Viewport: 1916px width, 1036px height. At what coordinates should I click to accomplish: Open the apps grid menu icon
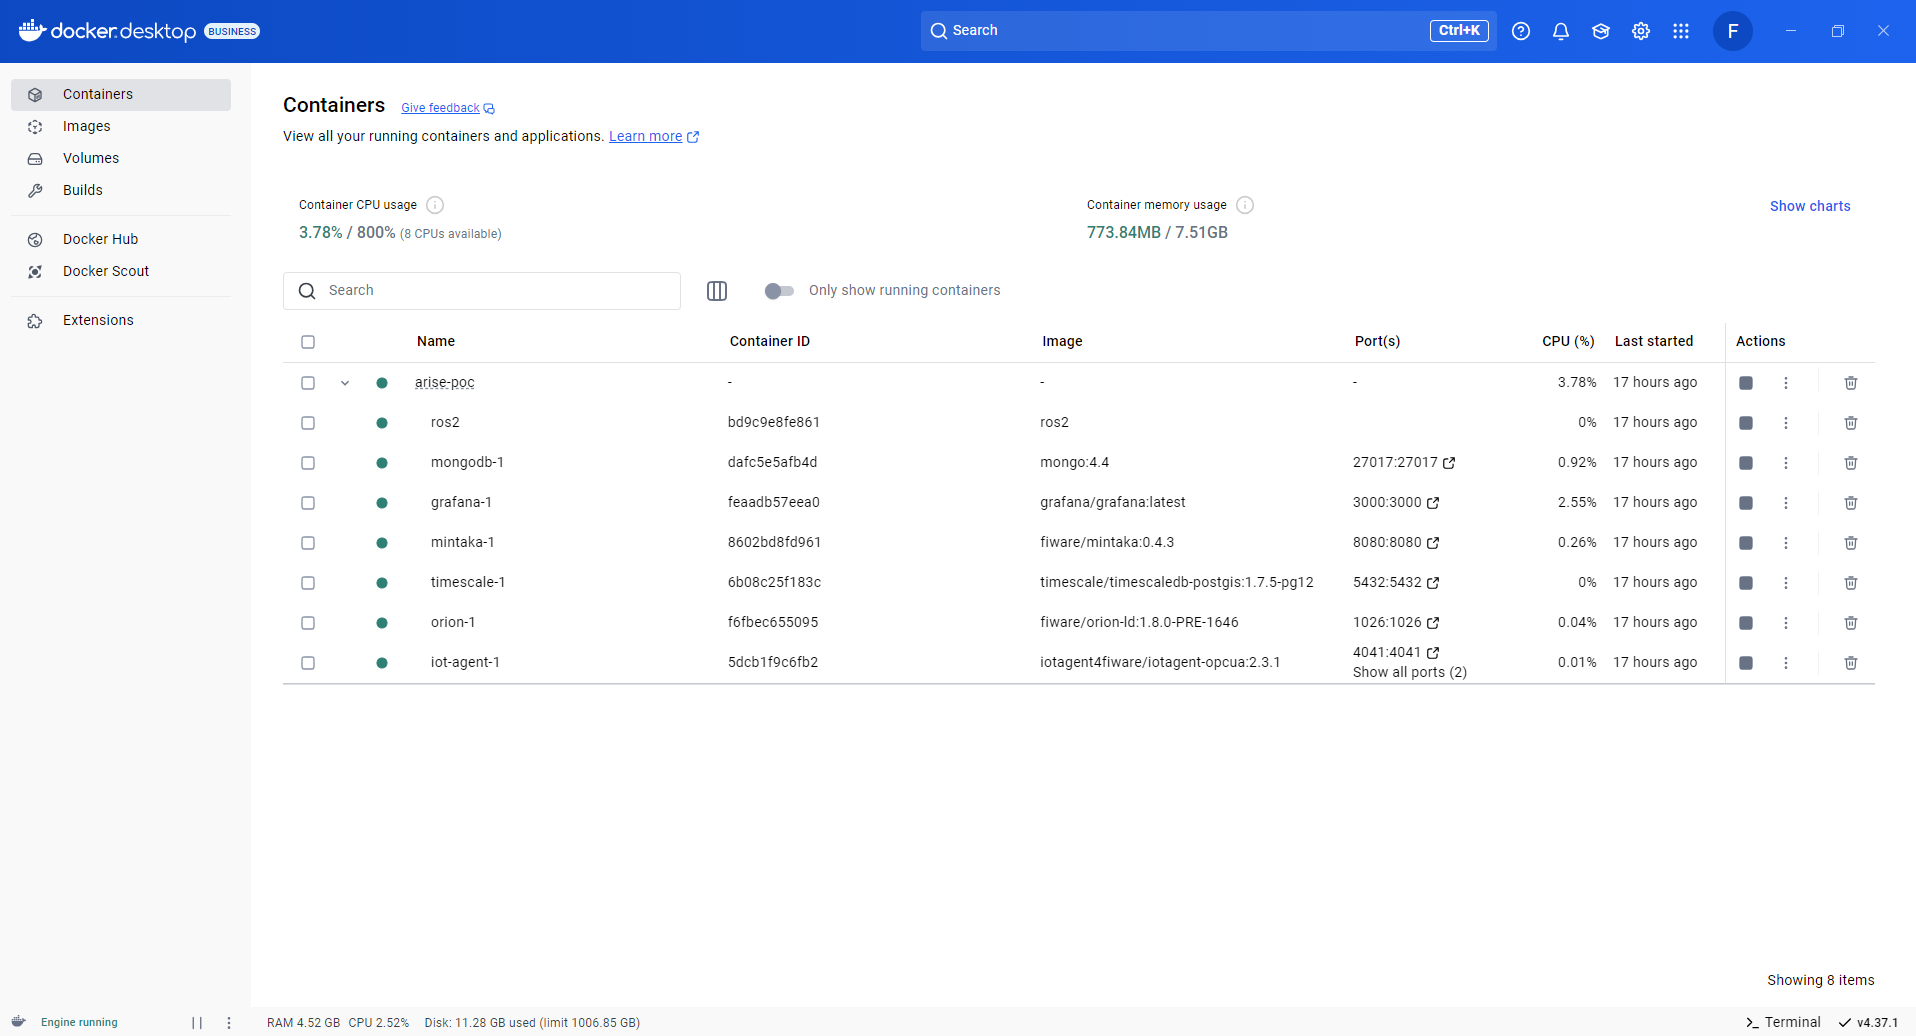point(1681,31)
